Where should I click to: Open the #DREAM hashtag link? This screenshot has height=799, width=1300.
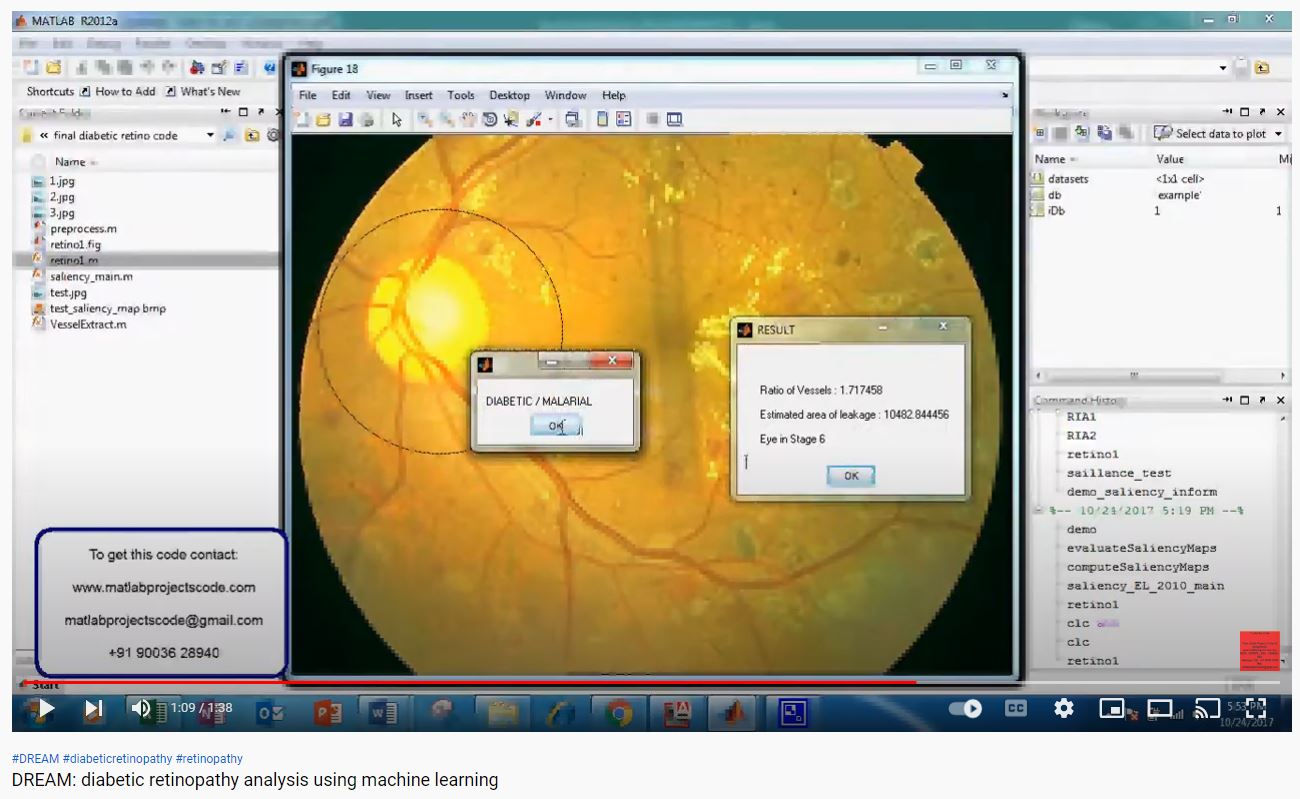tap(35, 759)
